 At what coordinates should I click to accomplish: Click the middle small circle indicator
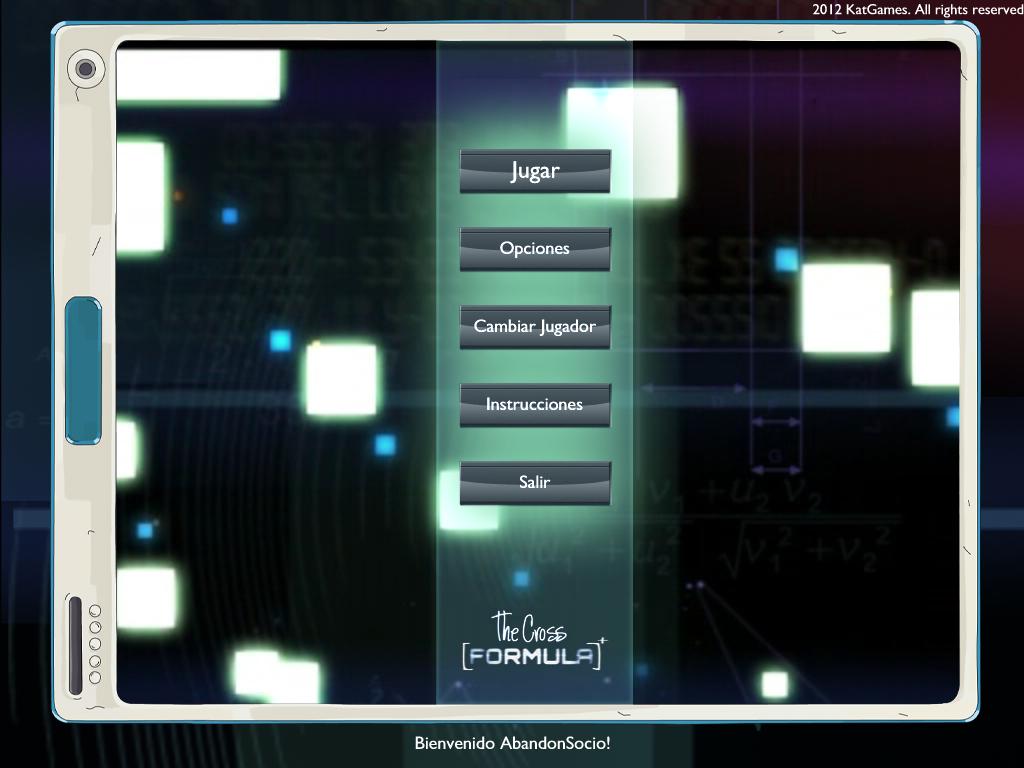pos(95,644)
